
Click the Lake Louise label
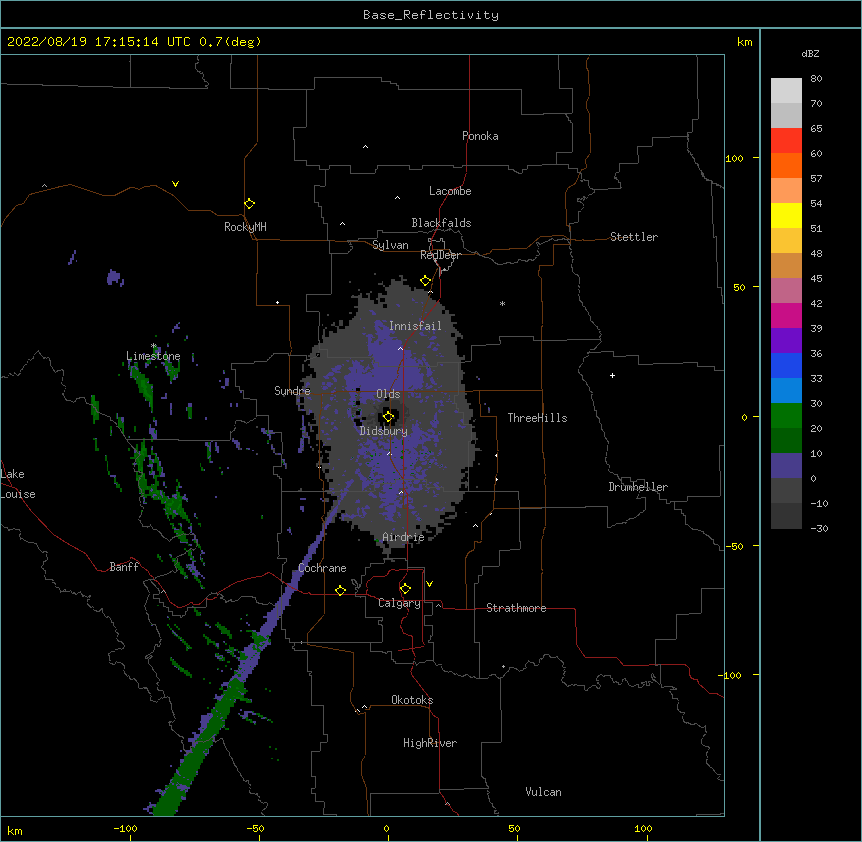18,484
